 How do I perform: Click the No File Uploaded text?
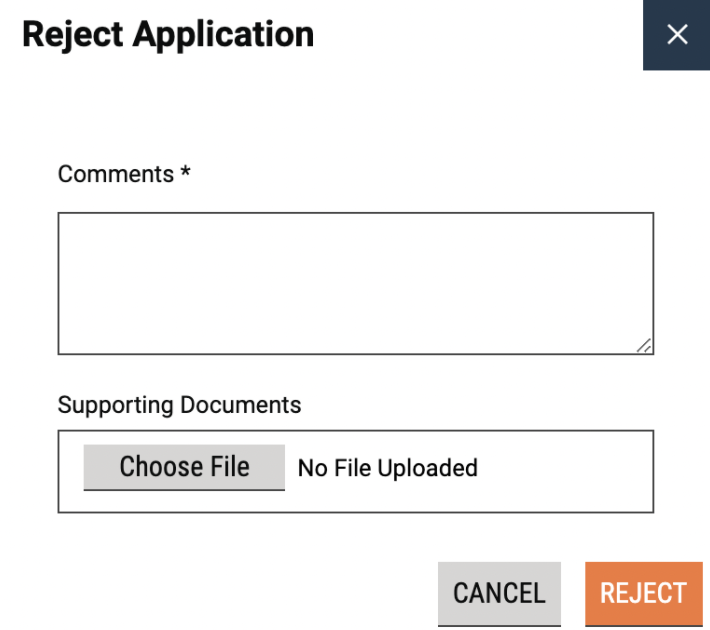[388, 468]
